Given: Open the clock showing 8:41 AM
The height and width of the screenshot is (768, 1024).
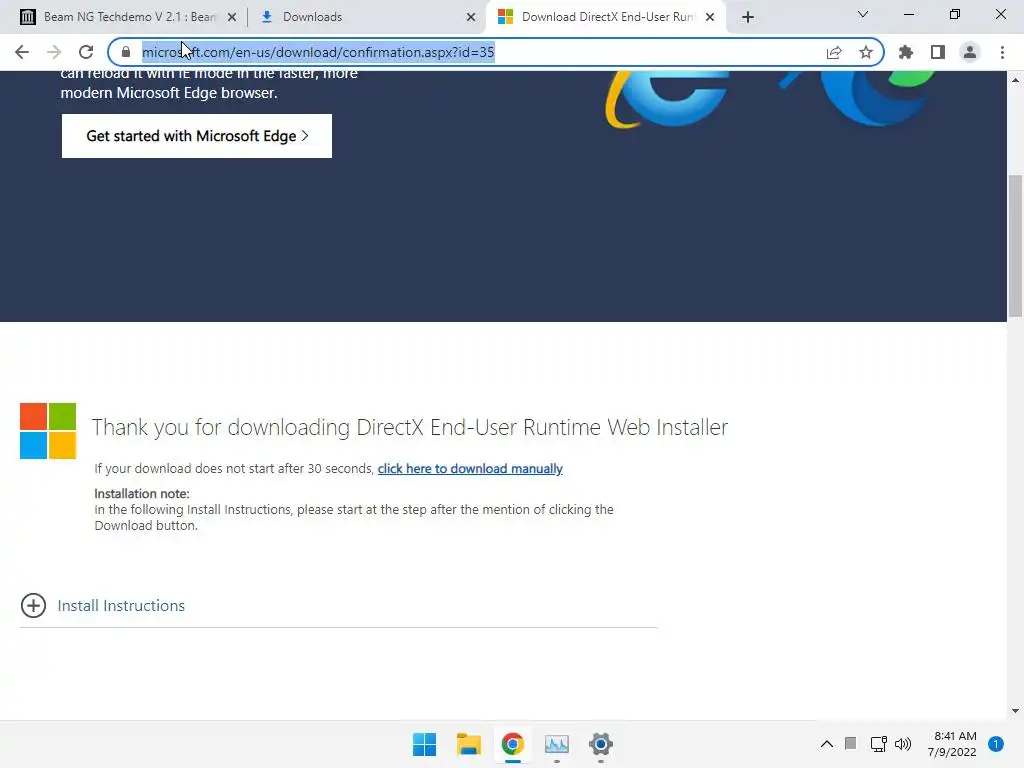Looking at the screenshot, I should coord(952,744).
